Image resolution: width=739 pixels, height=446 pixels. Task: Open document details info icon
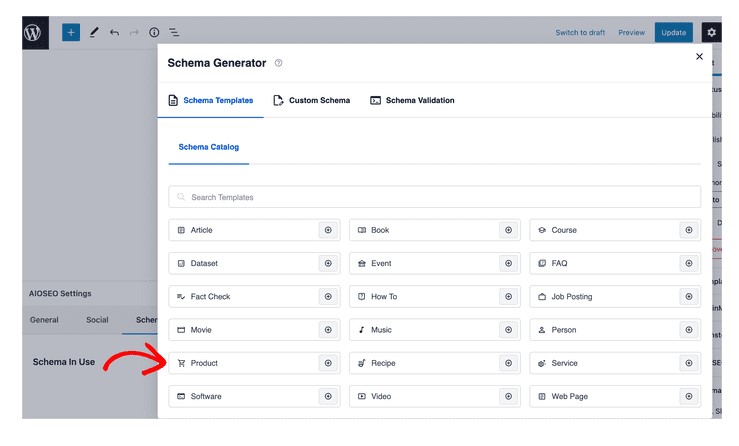154,33
